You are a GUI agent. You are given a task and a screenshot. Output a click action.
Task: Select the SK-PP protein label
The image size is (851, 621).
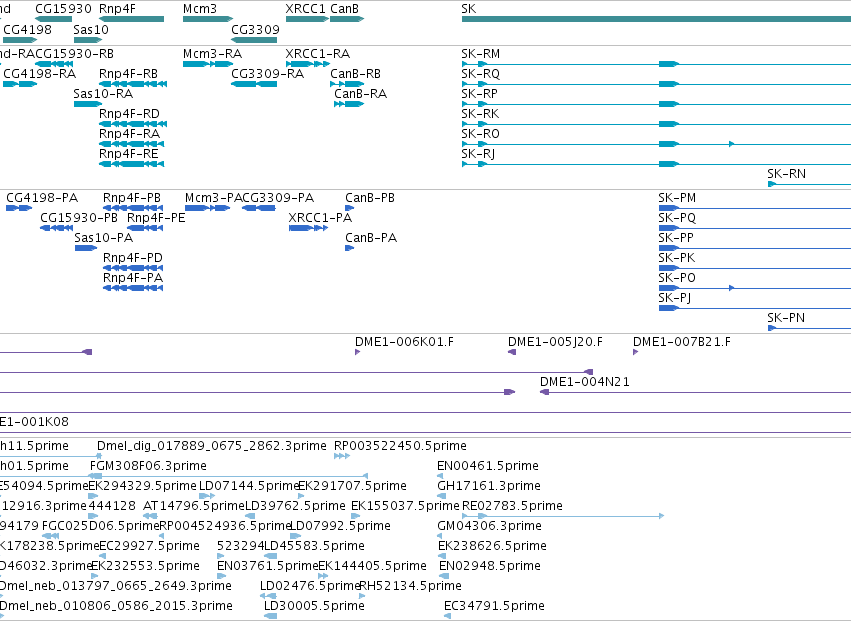(676, 238)
